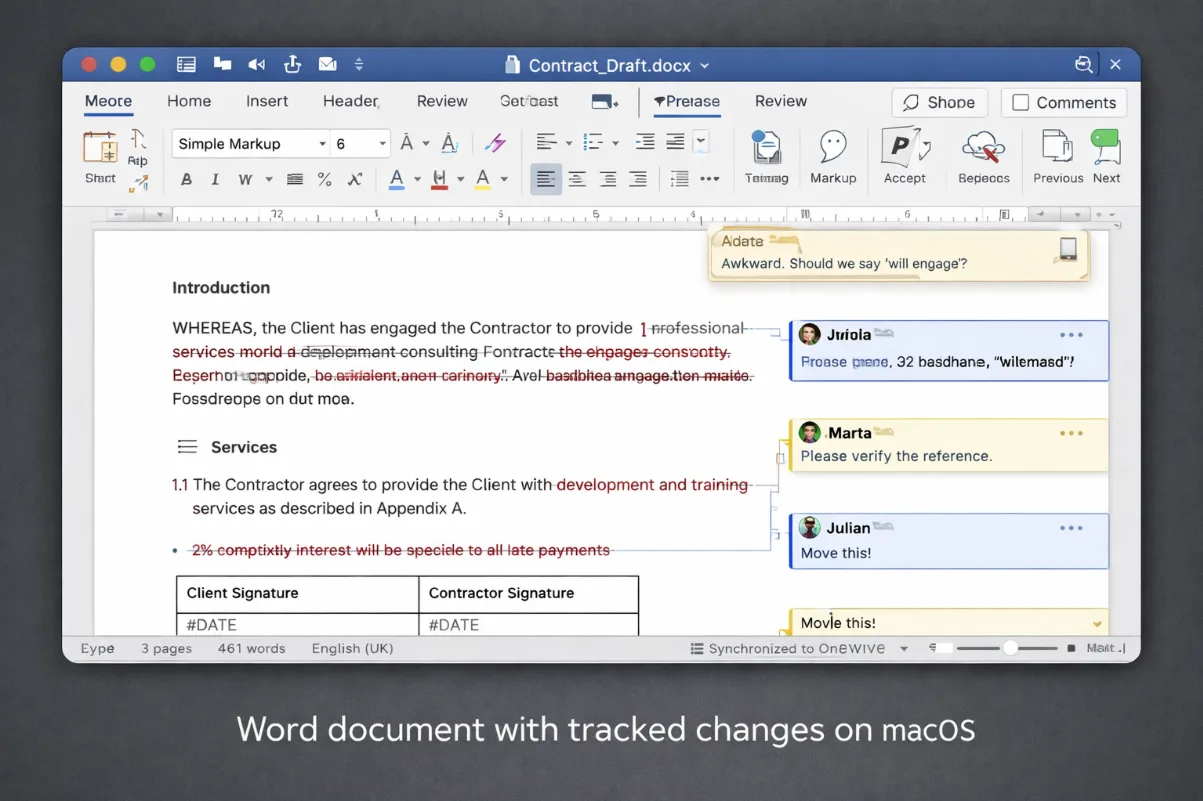Toggle bold formatting
This screenshot has height=801, width=1203.
click(186, 179)
